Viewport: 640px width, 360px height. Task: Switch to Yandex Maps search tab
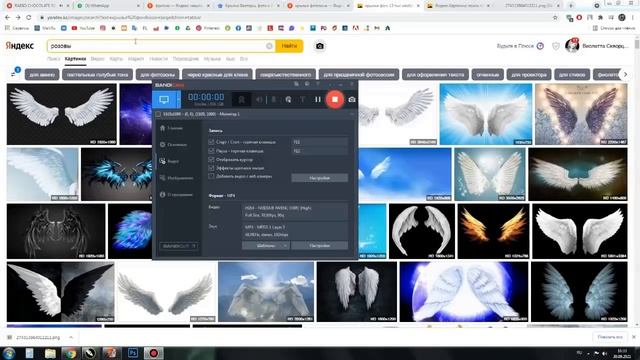coord(116,59)
